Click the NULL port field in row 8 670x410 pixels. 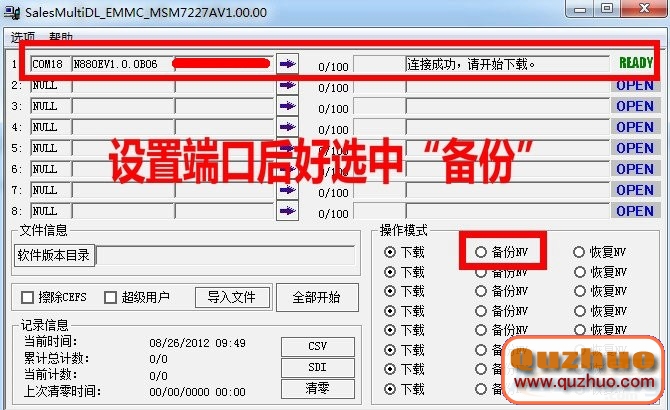click(x=50, y=211)
